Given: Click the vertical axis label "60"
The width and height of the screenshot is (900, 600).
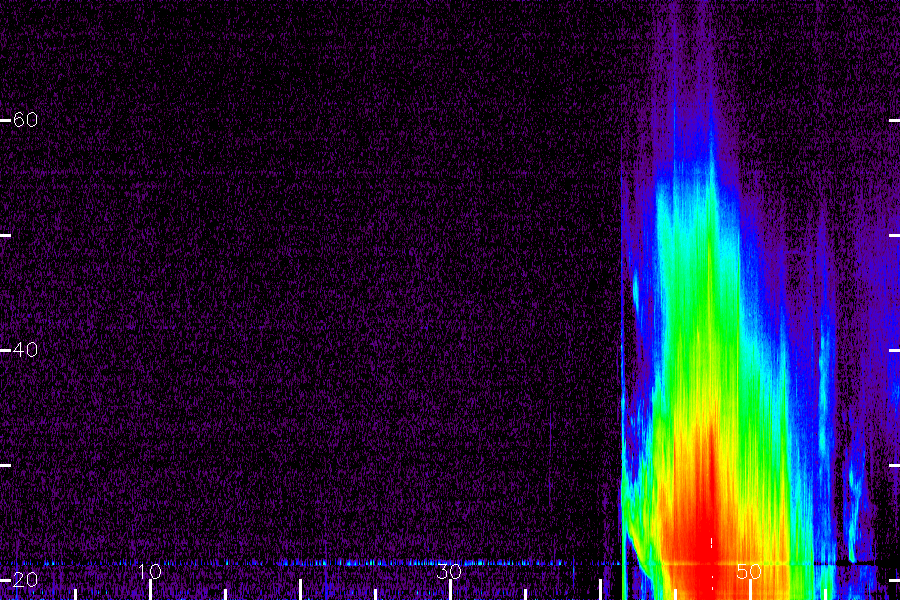Looking at the screenshot, I should [25, 119].
